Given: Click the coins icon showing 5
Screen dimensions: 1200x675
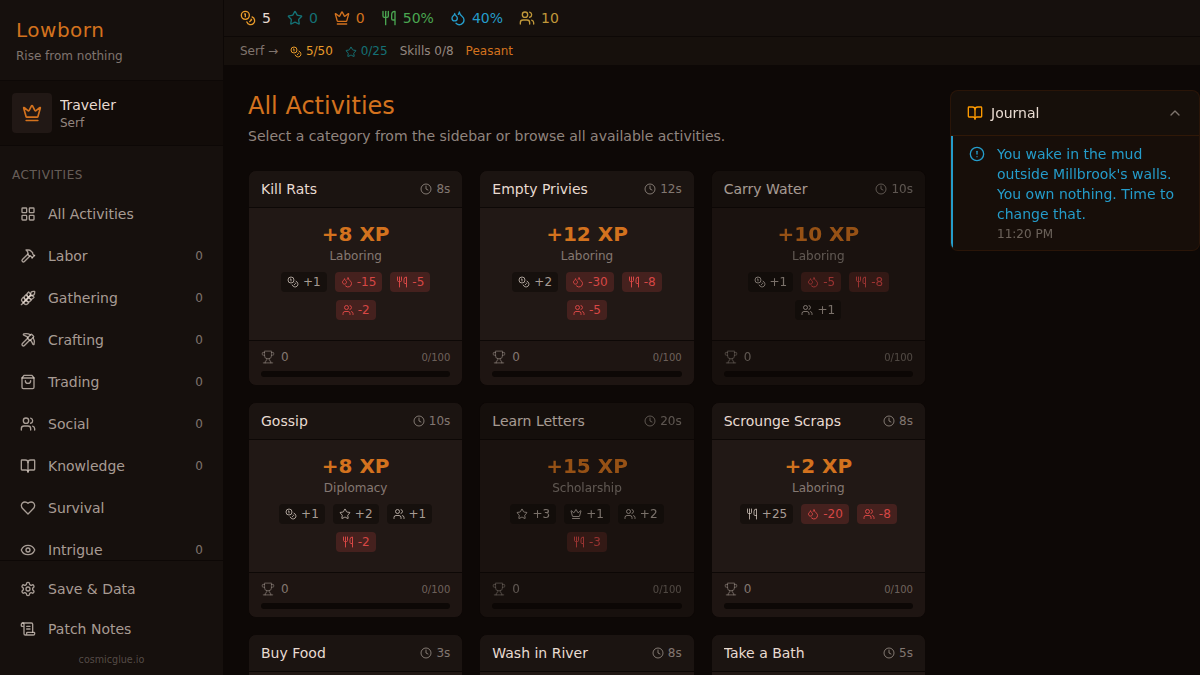Looking at the screenshot, I should tap(248, 18).
